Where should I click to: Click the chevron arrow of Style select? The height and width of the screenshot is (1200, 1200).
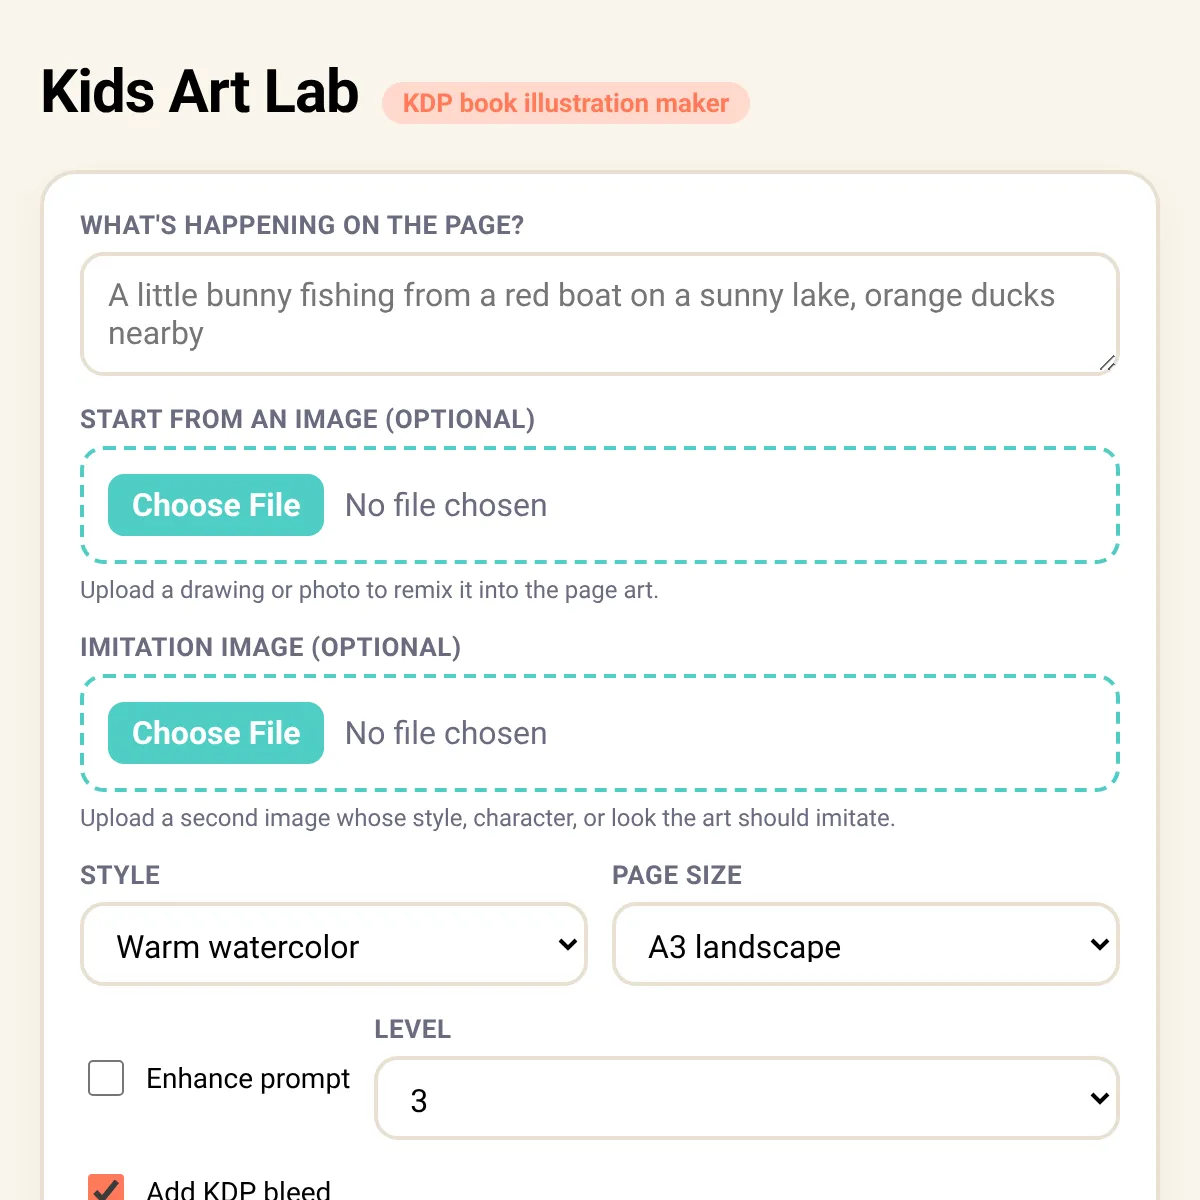pyautogui.click(x=567, y=945)
